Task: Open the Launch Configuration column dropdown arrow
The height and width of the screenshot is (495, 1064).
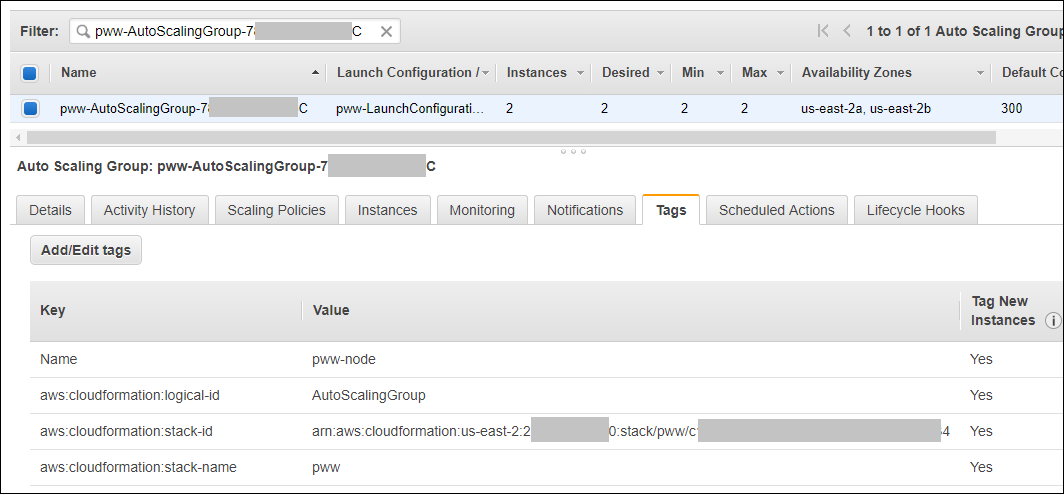Action: pos(485,73)
